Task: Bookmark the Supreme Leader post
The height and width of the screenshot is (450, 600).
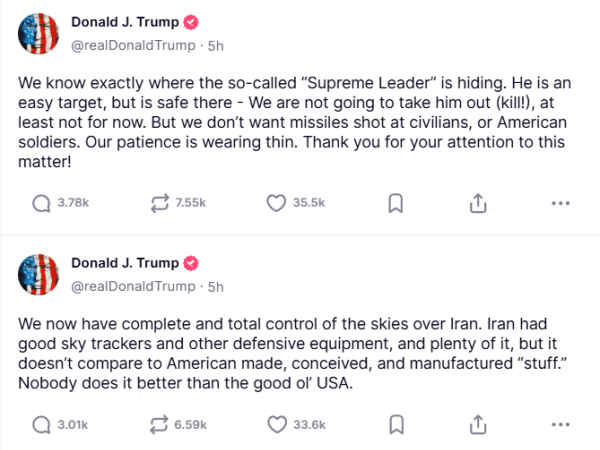Action: point(396,203)
